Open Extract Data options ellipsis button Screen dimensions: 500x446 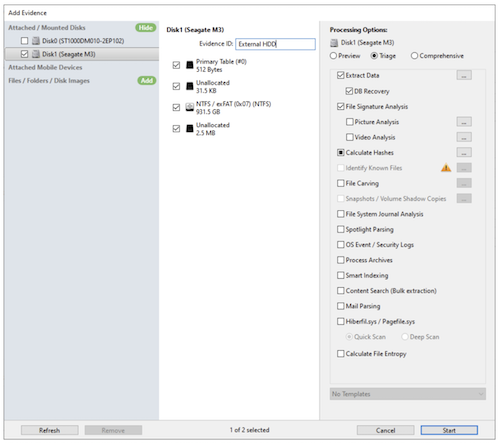pyautogui.click(x=464, y=75)
